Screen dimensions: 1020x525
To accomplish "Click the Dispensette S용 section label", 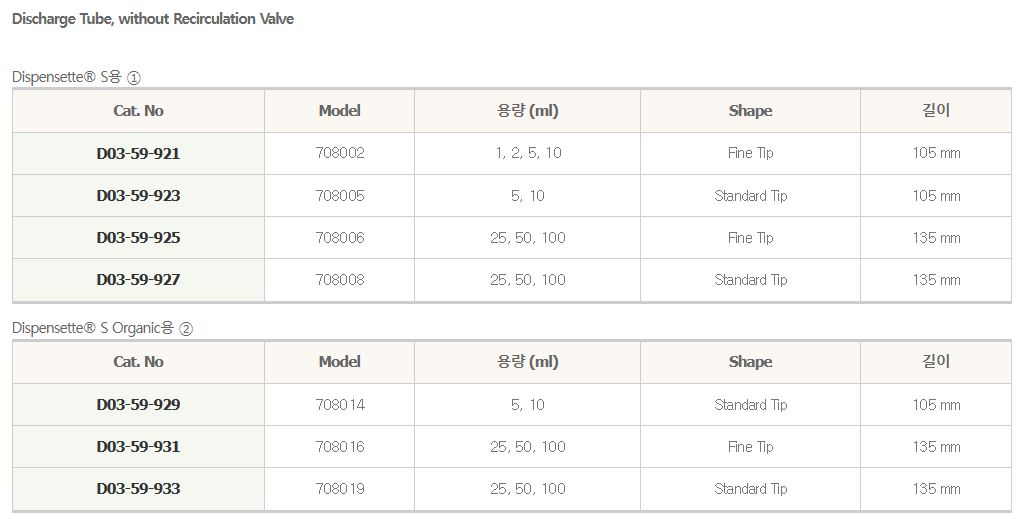I will [76, 76].
